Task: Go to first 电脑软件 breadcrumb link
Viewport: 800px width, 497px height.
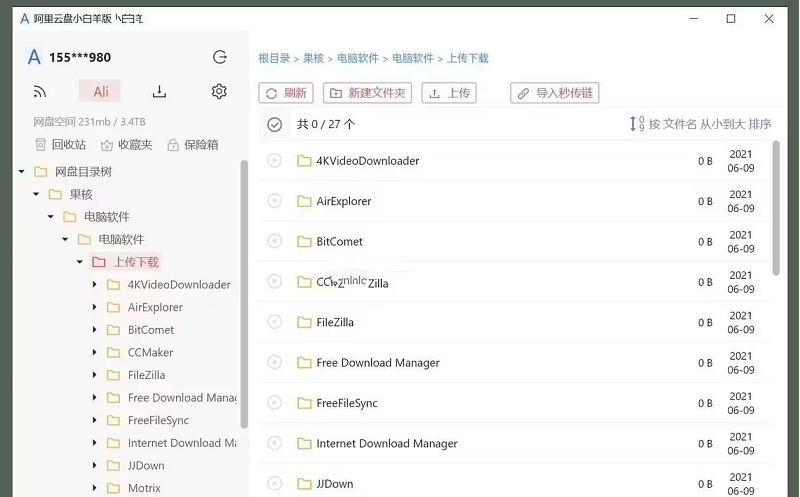Action: point(358,58)
